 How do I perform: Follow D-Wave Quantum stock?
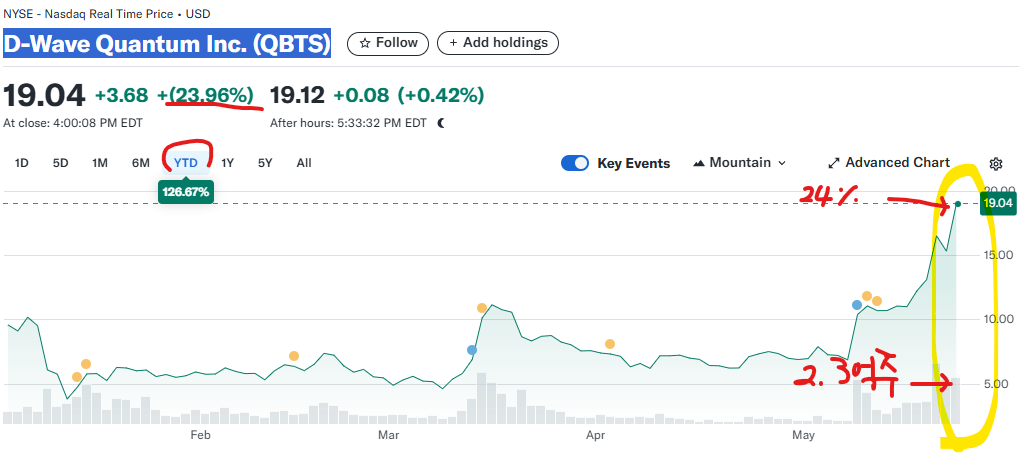click(x=387, y=43)
